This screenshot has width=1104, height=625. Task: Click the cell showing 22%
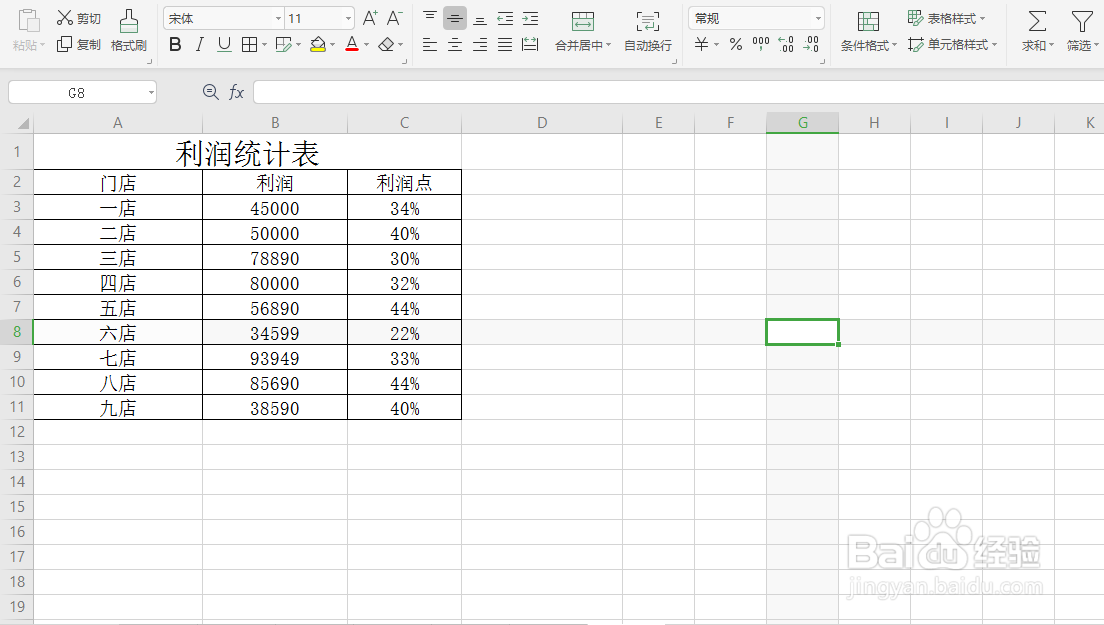[404, 333]
